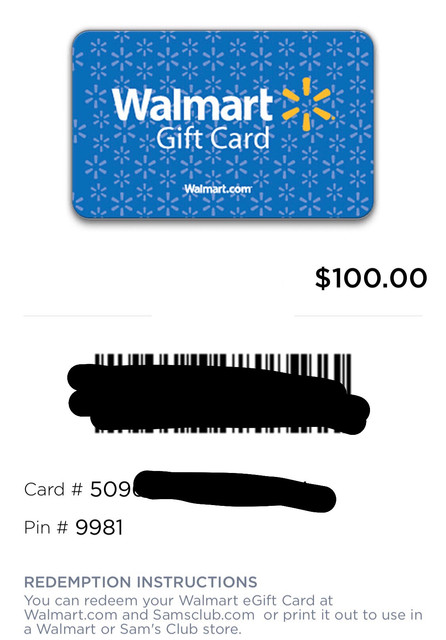
Task: Open Samsclub.com link in redemption instructions
Action: pos(204,615)
